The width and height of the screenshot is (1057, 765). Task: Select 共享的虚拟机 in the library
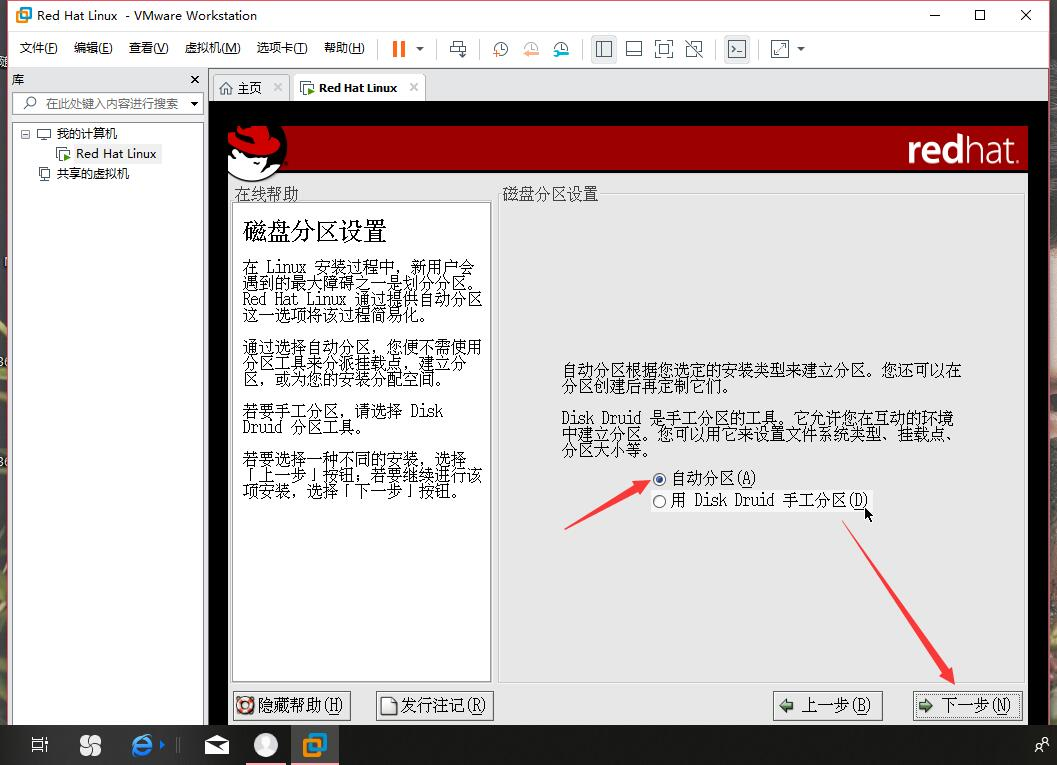click(92, 174)
